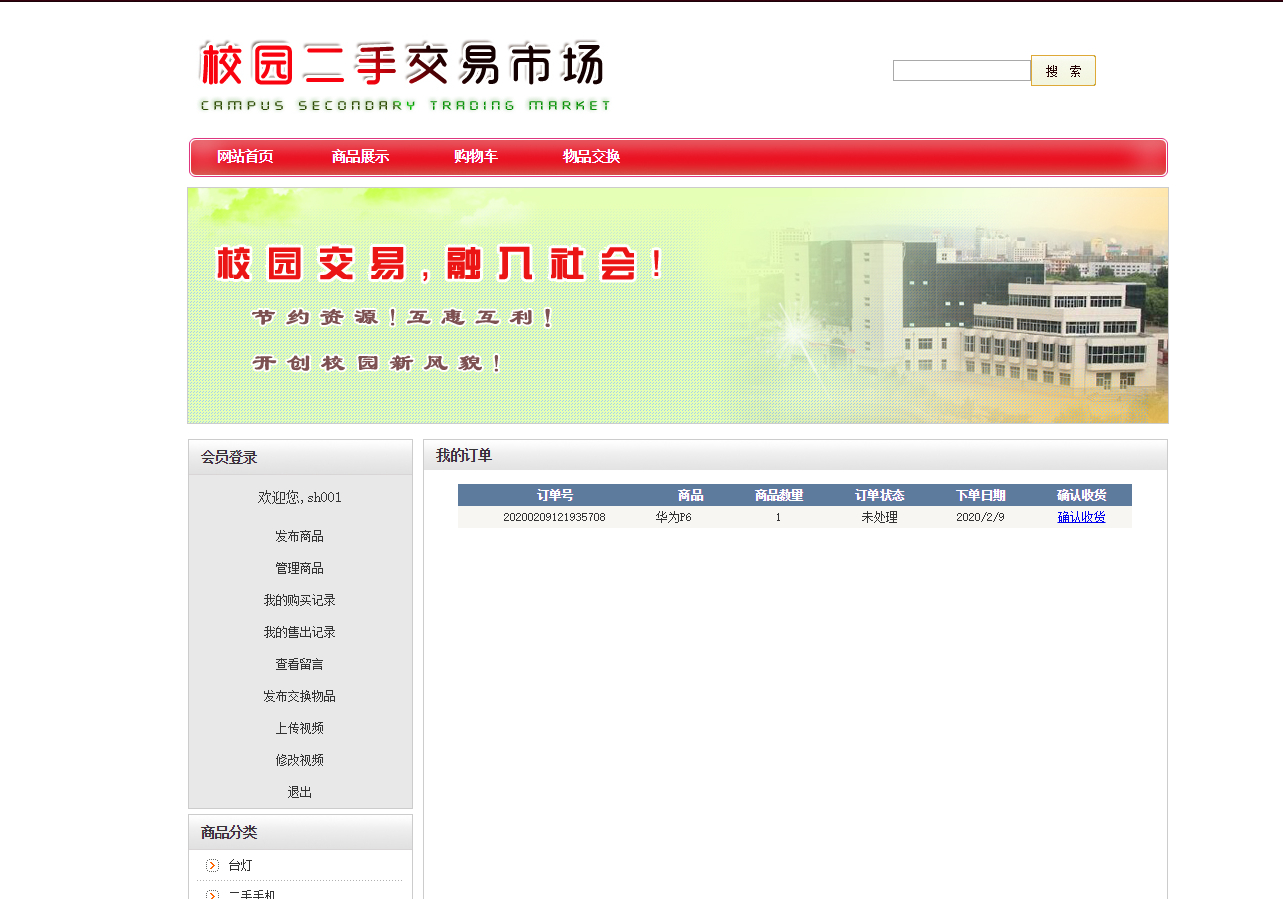The image size is (1283, 899).
Task: Click the 订单号 column header
Action: (555, 495)
